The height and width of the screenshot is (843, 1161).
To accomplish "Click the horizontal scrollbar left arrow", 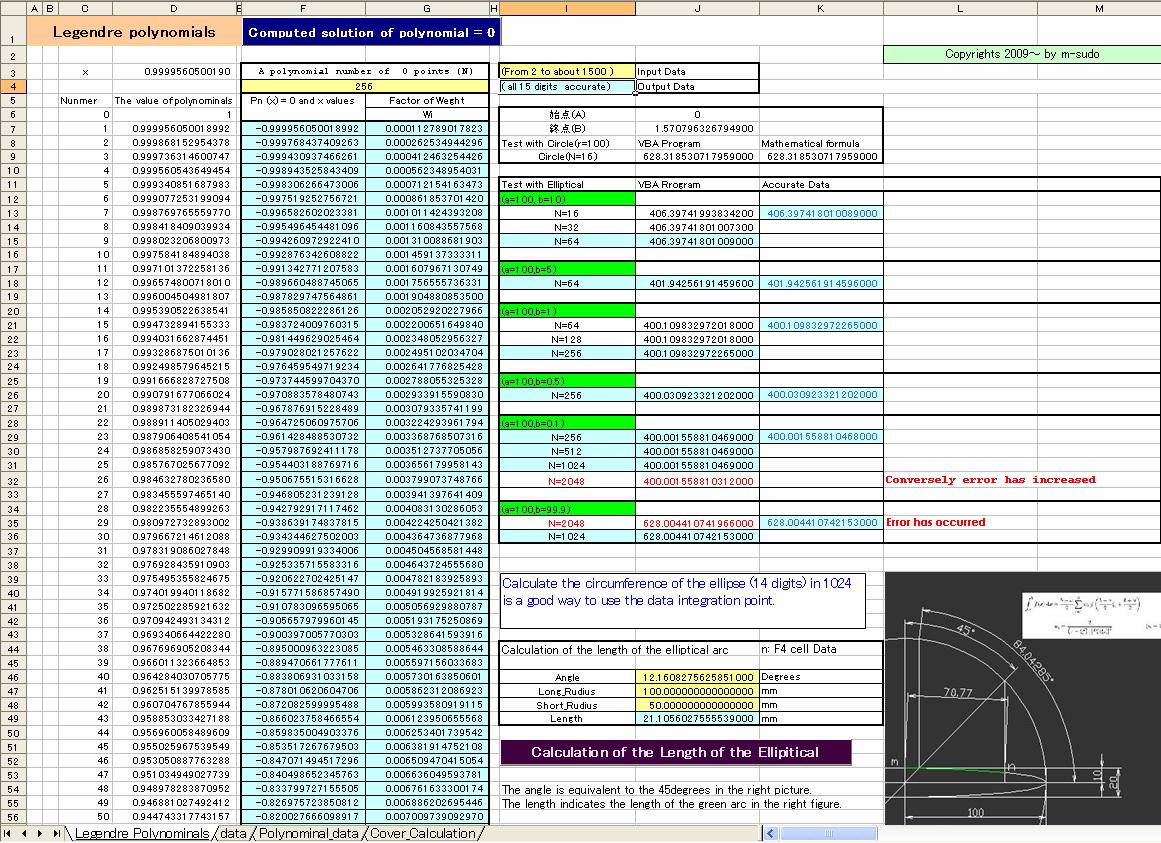I will pos(770,833).
